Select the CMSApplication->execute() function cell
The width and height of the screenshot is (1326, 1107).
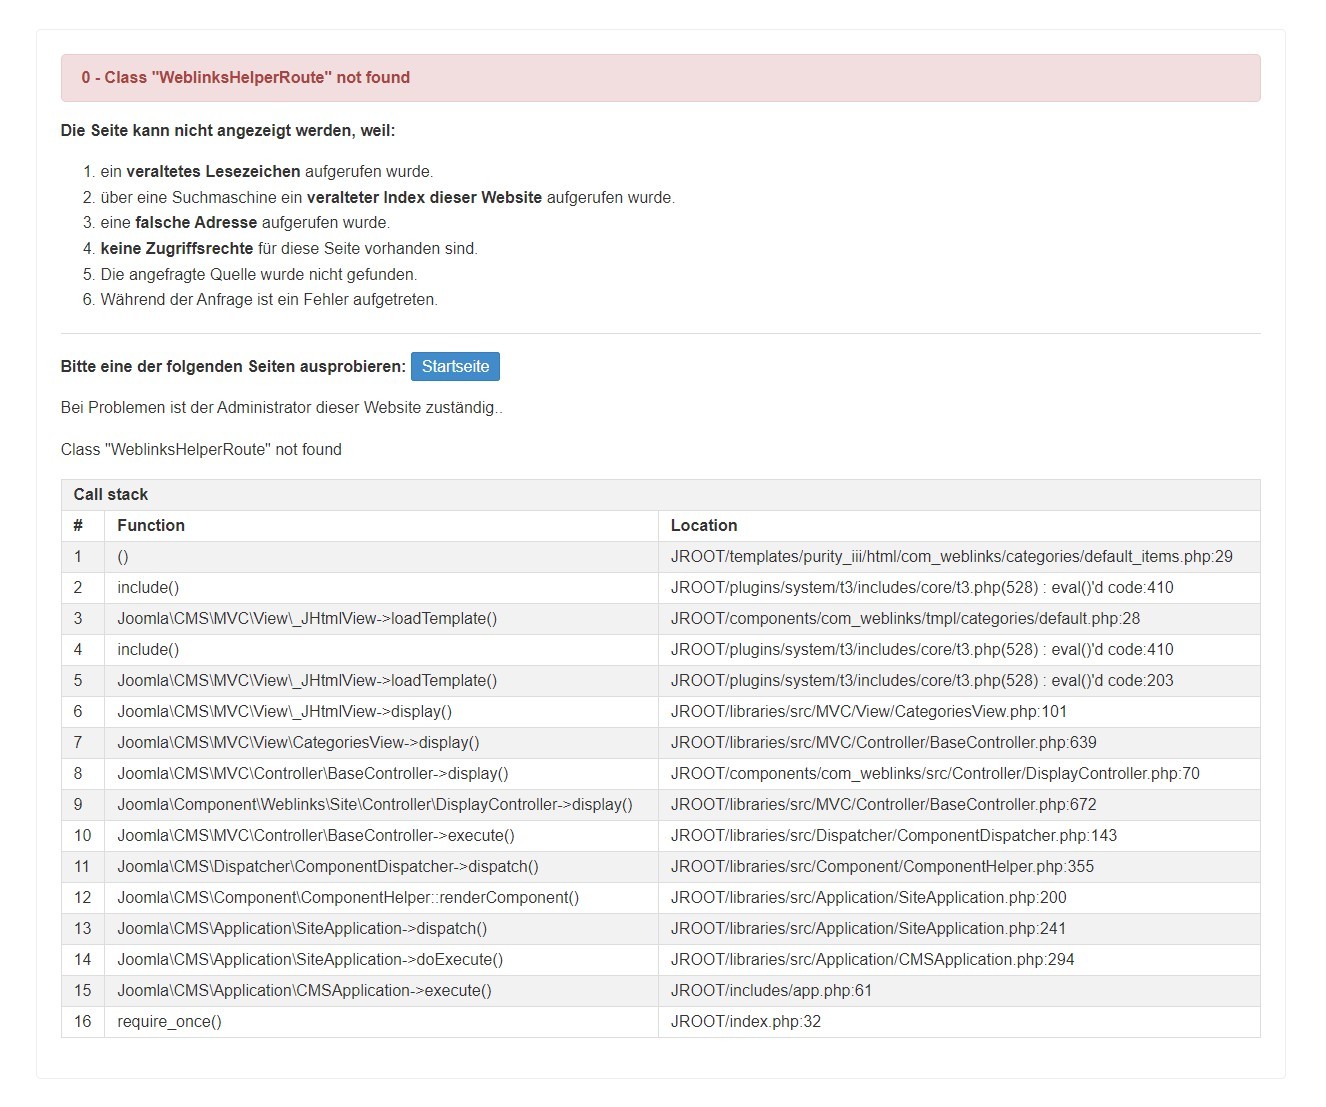pos(304,990)
